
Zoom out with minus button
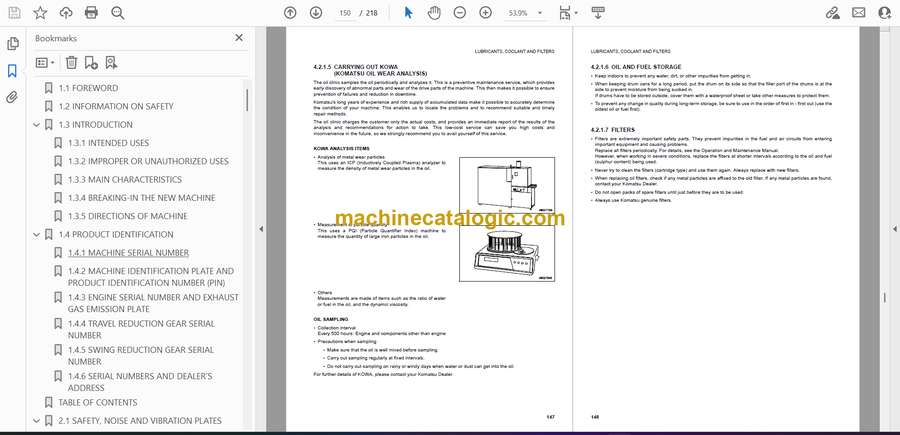click(460, 13)
